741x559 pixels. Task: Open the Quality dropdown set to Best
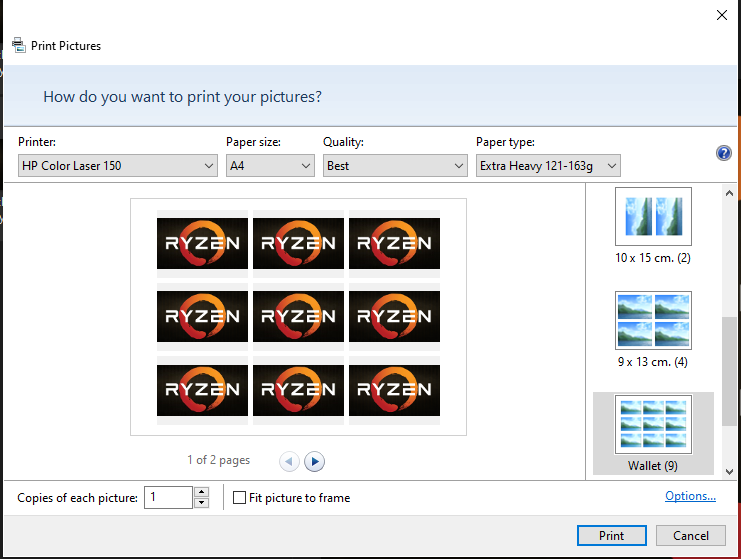coord(395,166)
